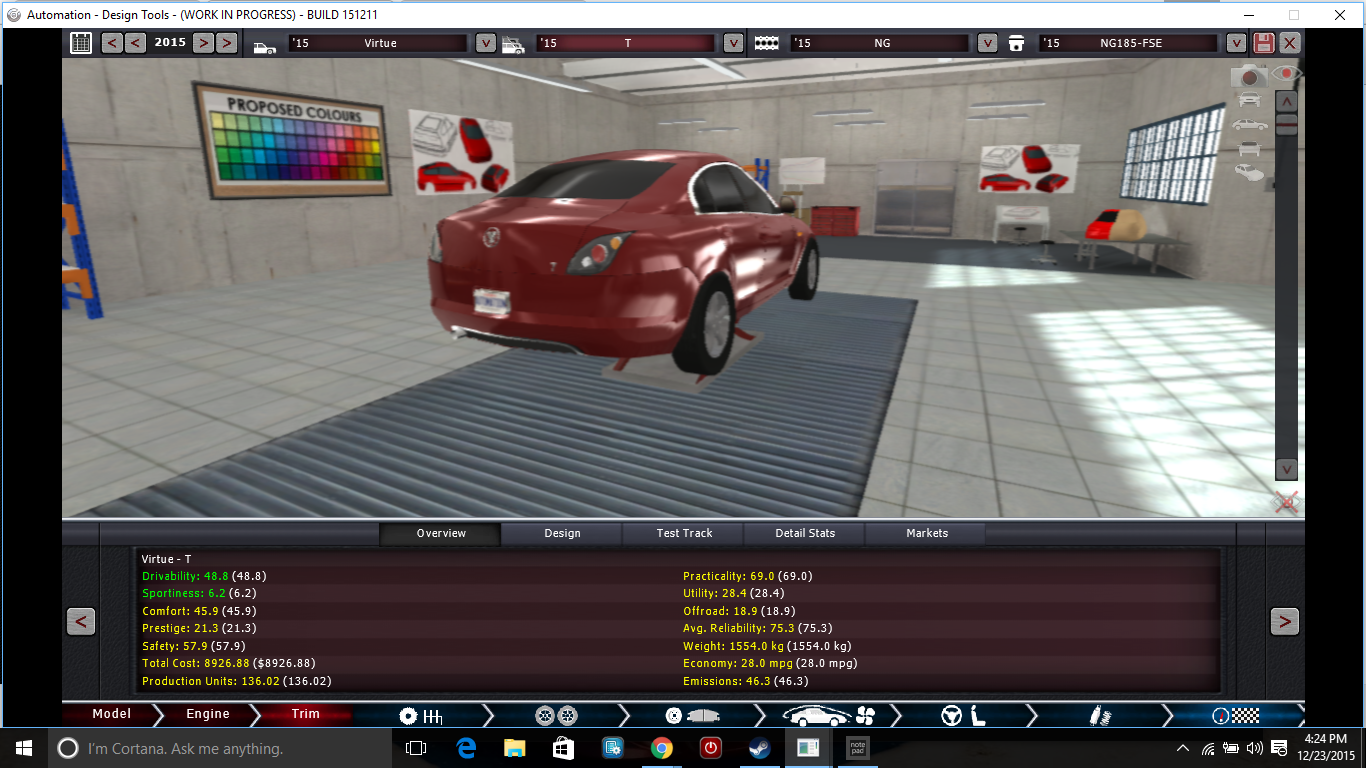
Task: Click the engine family icon beside NG
Action: click(766, 44)
